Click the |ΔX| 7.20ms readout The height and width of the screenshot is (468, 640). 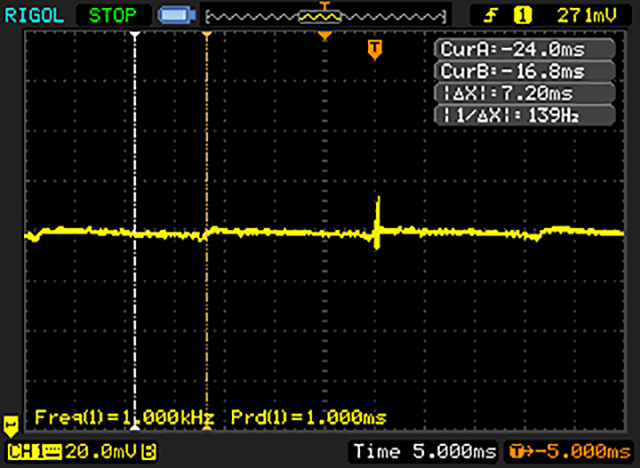pyautogui.click(x=525, y=93)
